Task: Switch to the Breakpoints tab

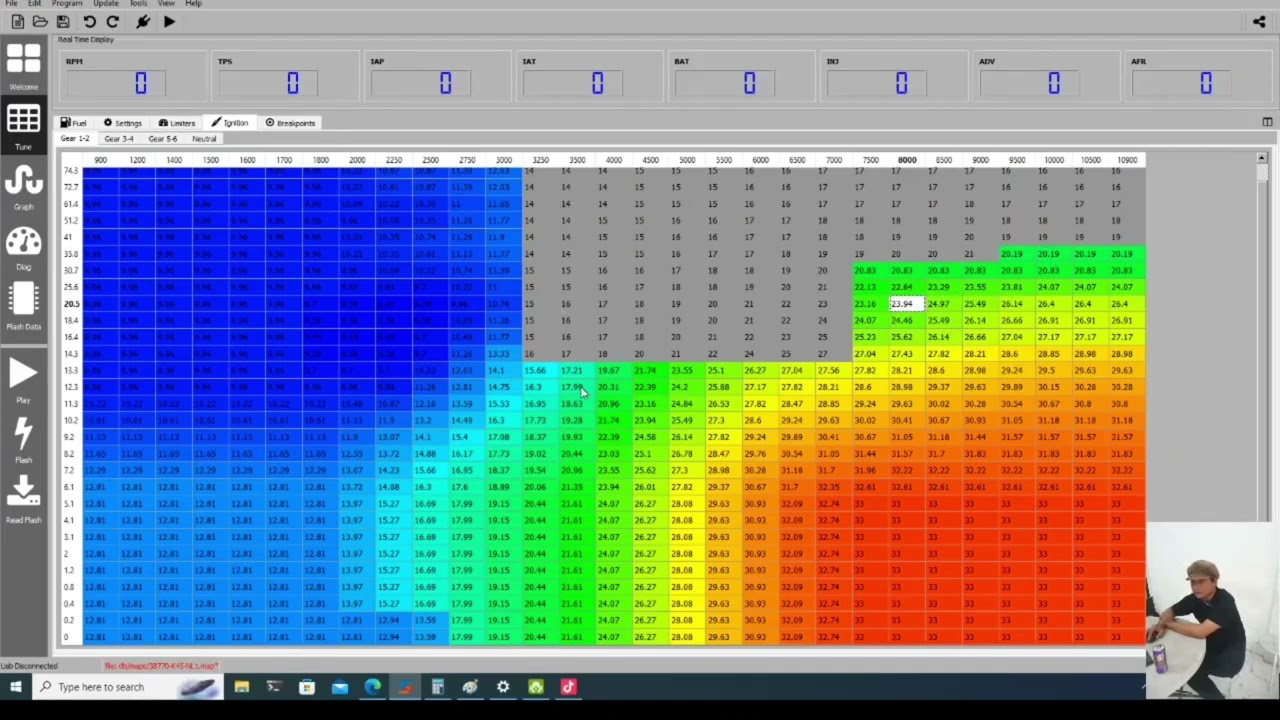Action: [x=290, y=123]
